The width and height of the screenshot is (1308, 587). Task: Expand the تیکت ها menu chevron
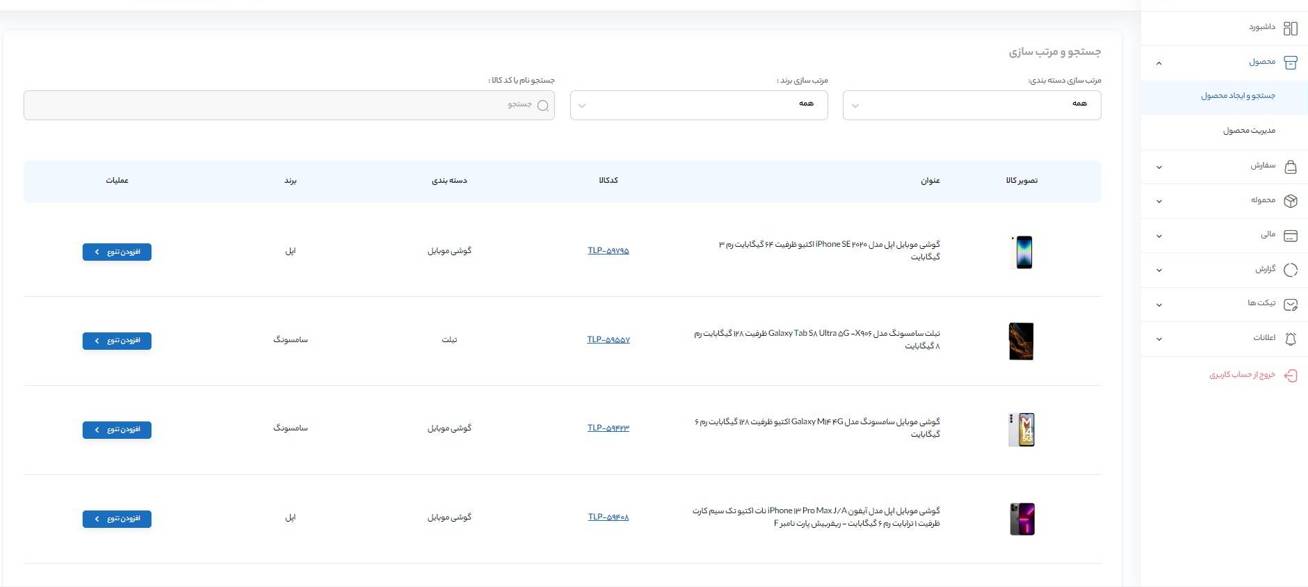coord(1159,305)
